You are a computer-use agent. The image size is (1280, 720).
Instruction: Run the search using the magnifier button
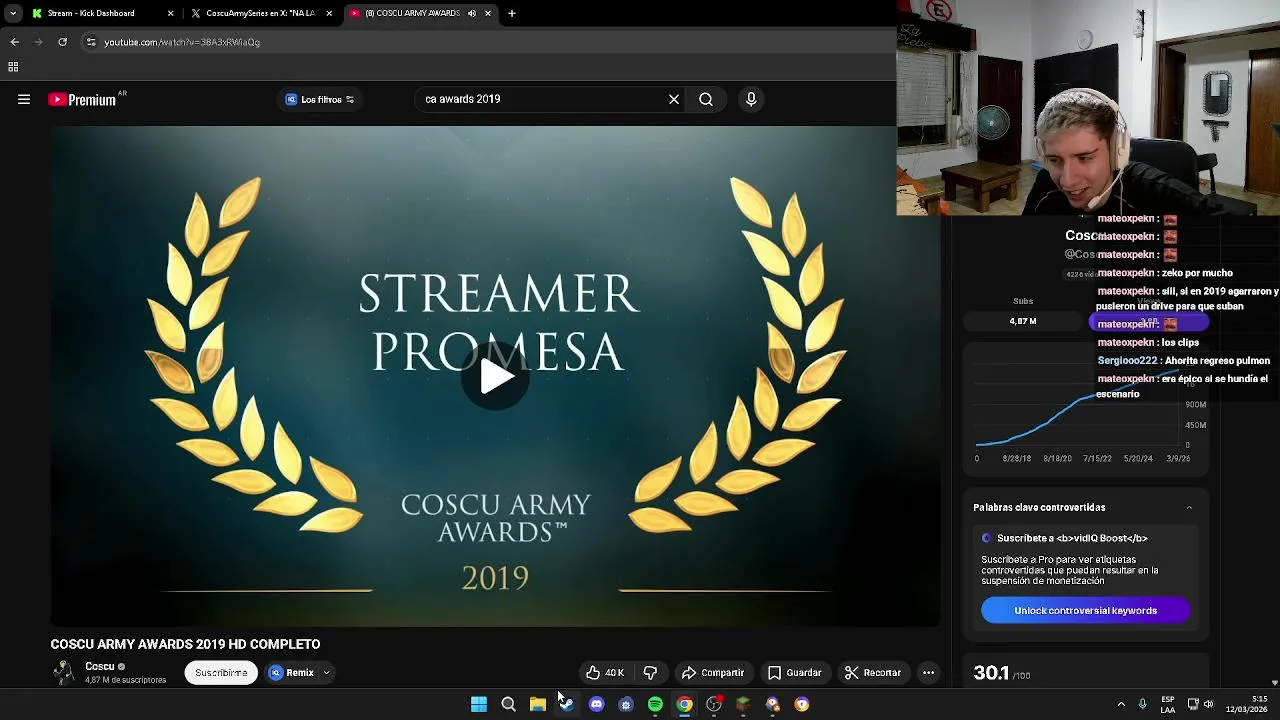[x=706, y=99]
